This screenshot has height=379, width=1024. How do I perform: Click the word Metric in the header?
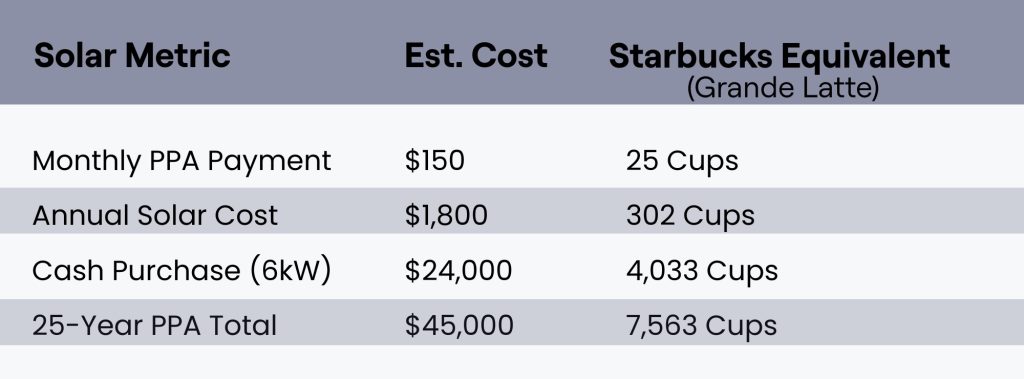coord(178,56)
